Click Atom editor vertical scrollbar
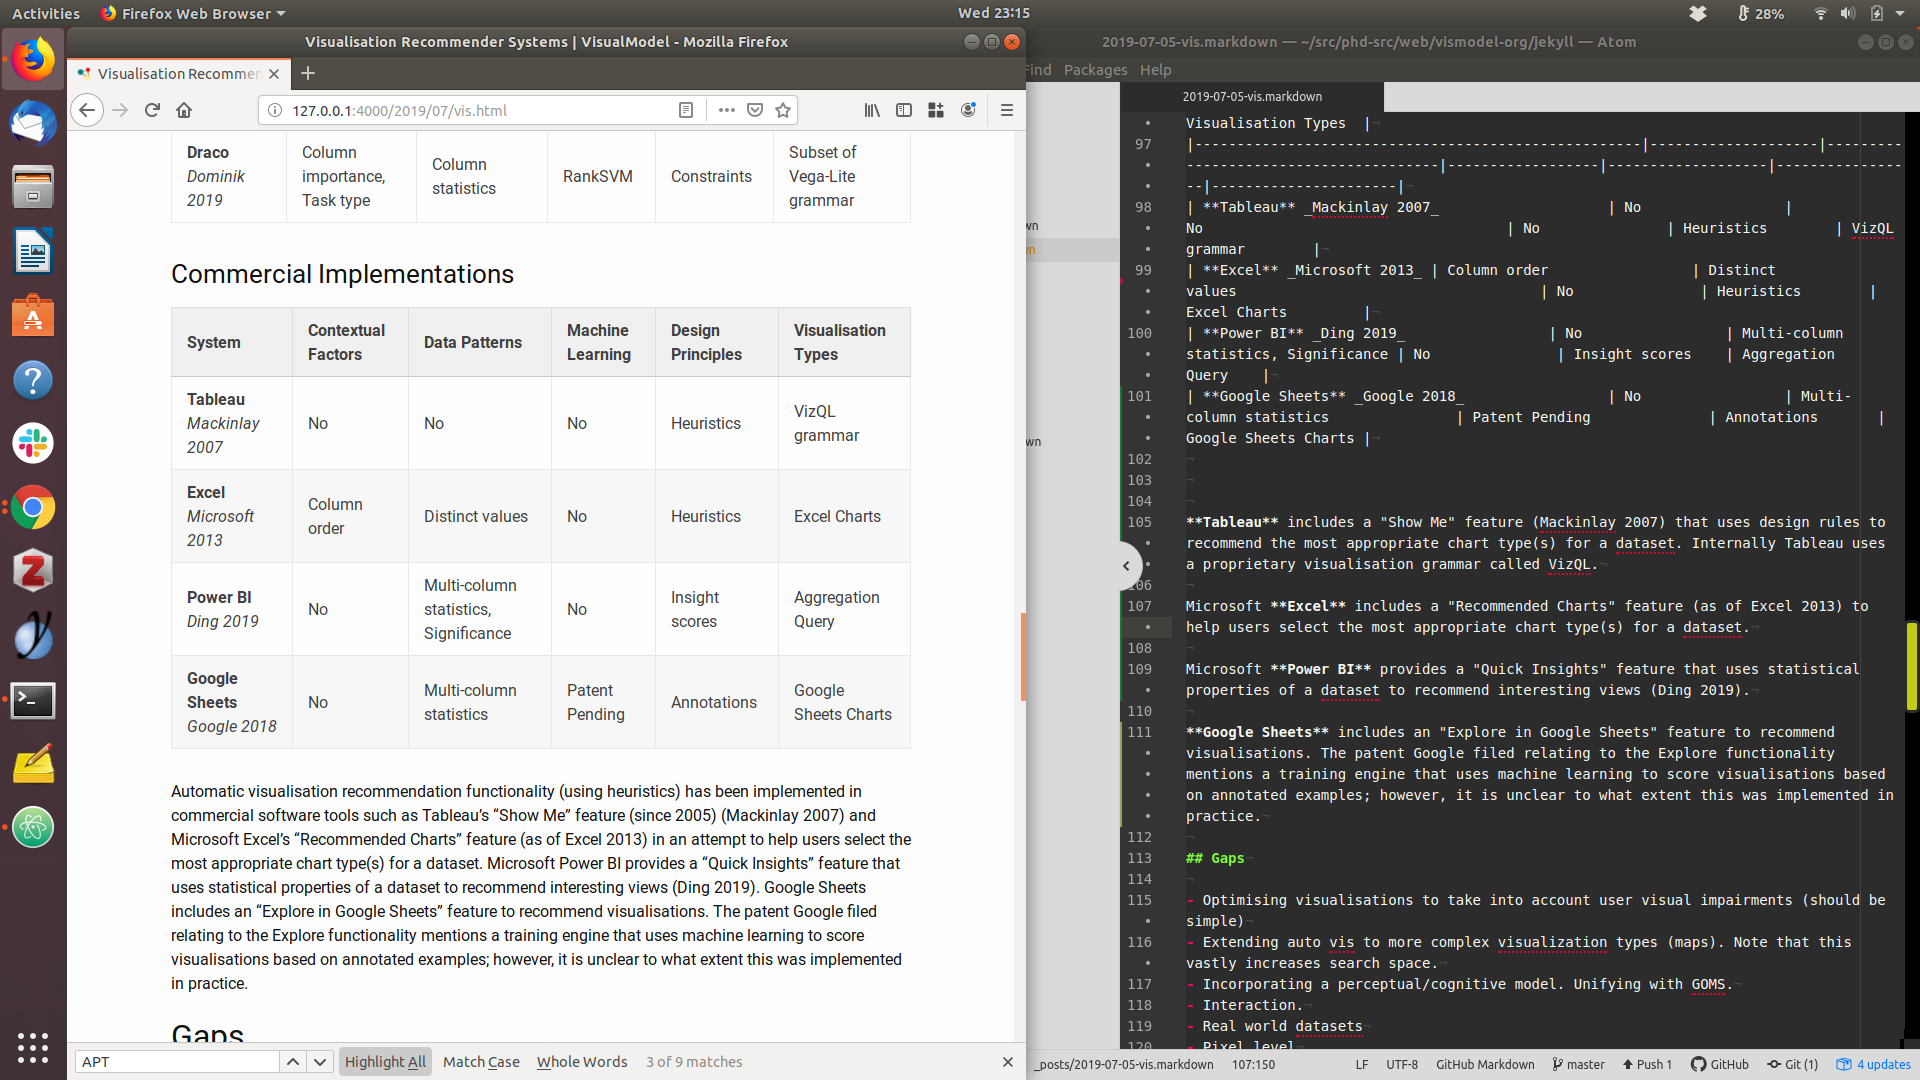 1911,666
